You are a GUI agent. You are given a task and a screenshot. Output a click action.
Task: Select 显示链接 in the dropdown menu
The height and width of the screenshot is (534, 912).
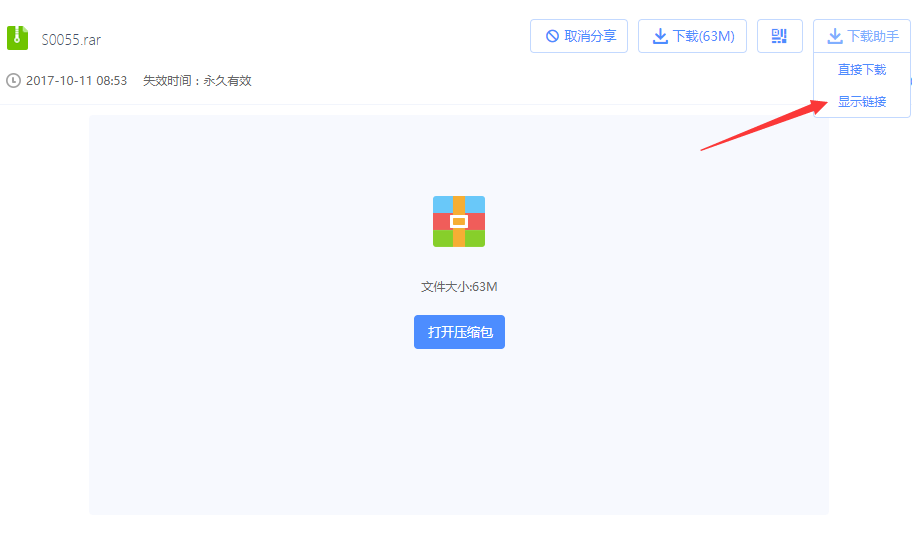(x=861, y=101)
